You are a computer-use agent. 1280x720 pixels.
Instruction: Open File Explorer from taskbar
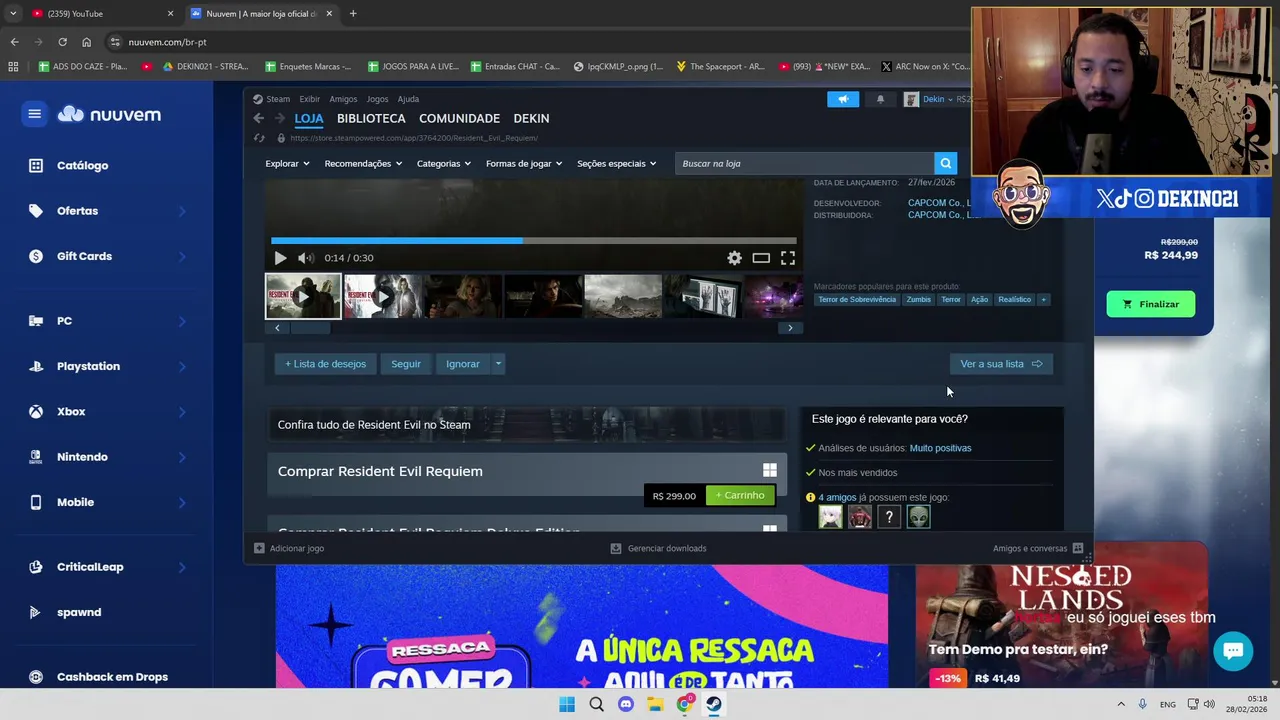[x=655, y=704]
